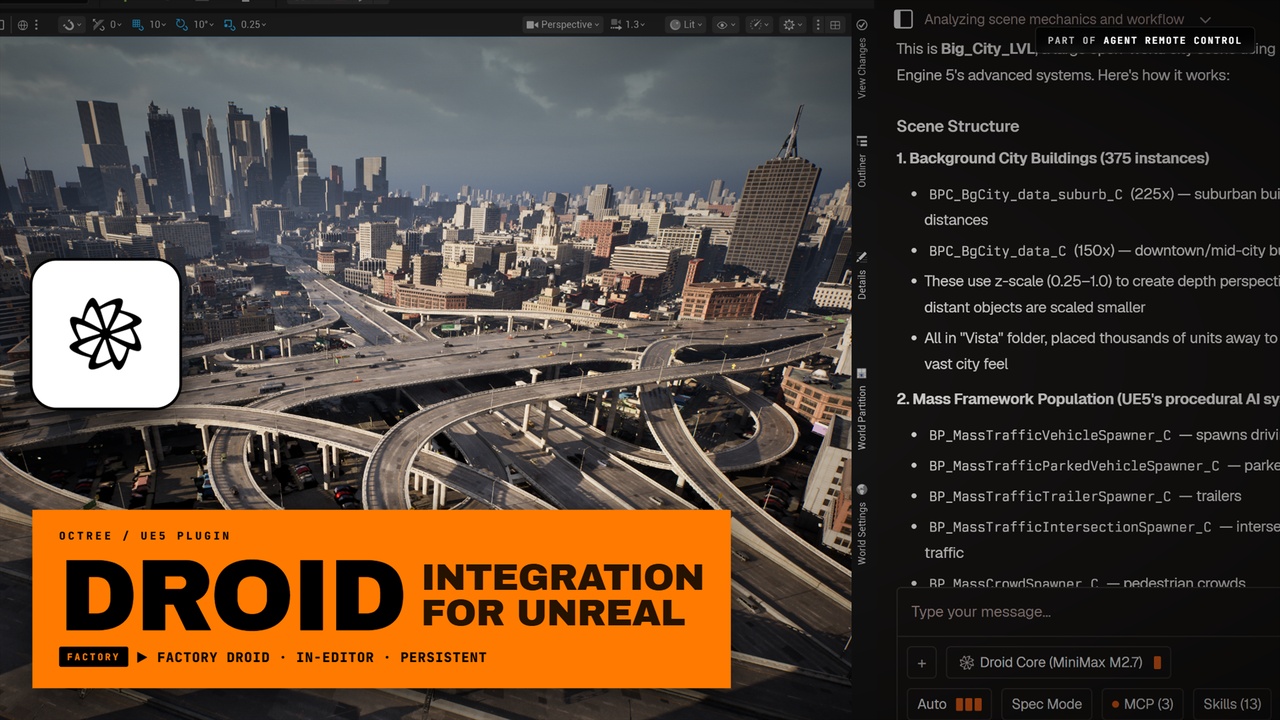Click BPC_BgCity_data_C code text
Viewport: 1280px width, 720px height.
coord(998,251)
